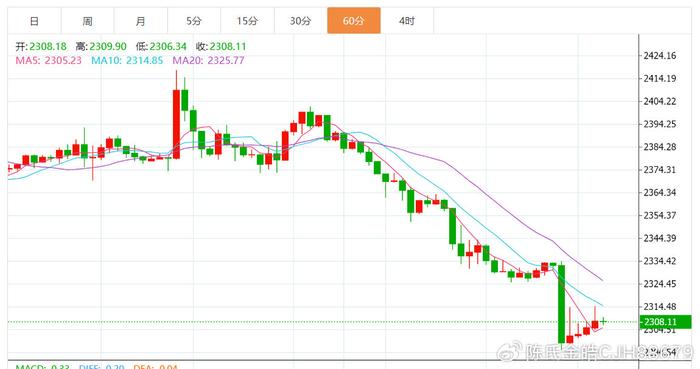Click the 开:2308.18 open price value
Image resolution: width=700 pixels, height=369 pixels.
(41, 46)
